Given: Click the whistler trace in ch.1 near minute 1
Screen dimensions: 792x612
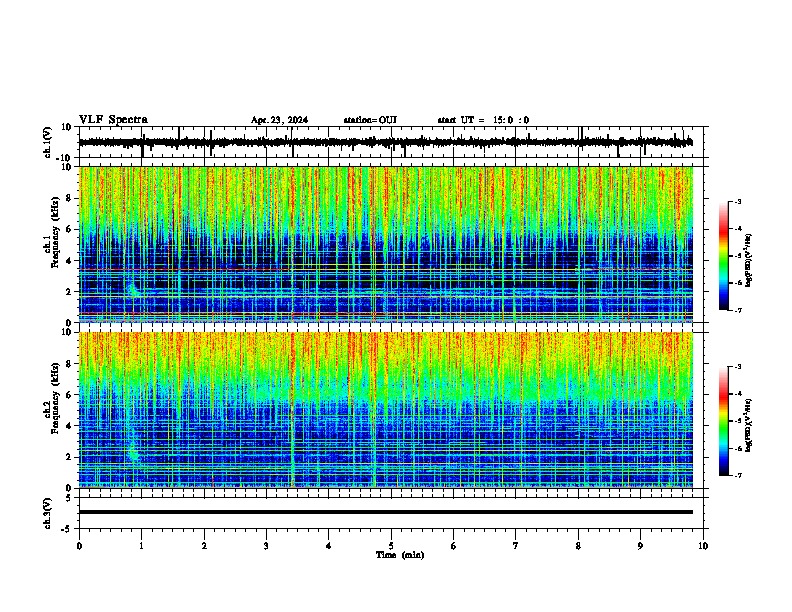Looking at the screenshot, I should tap(133, 289).
